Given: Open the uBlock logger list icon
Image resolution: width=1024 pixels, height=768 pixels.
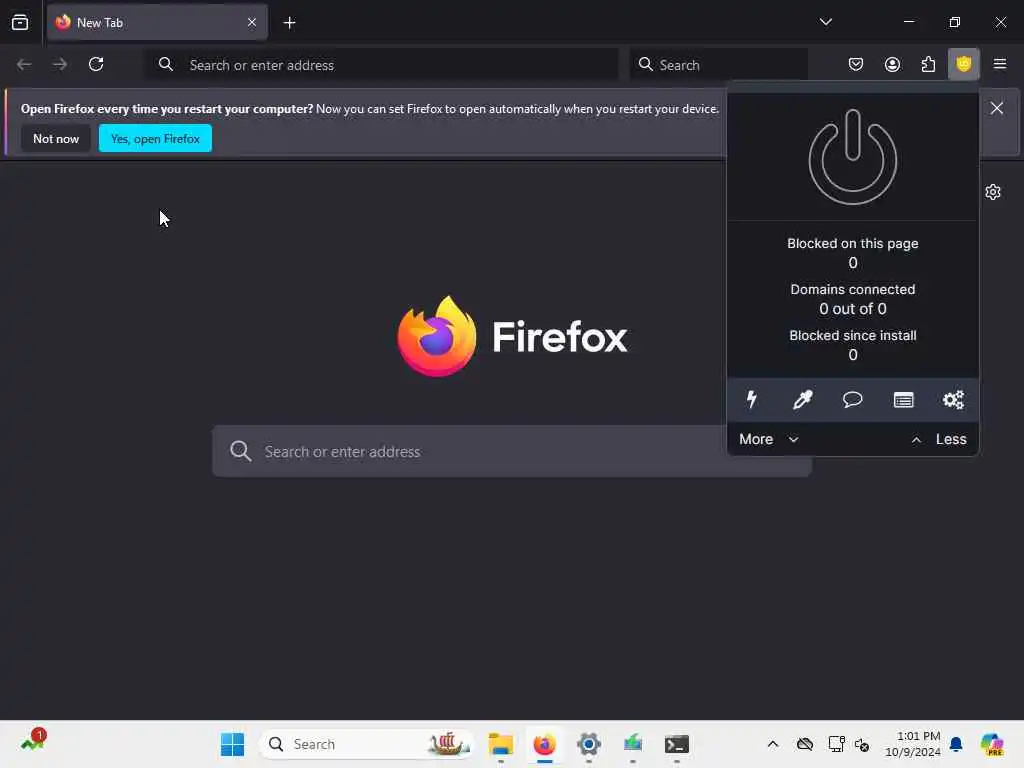Looking at the screenshot, I should click(903, 400).
